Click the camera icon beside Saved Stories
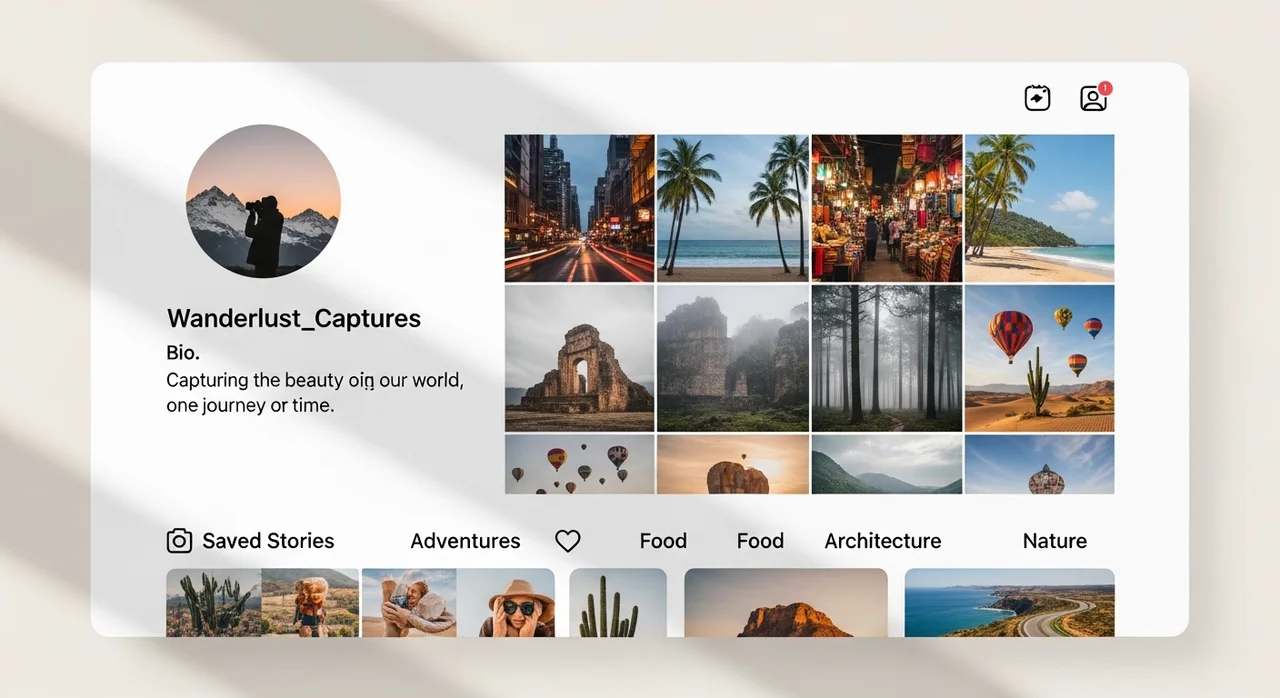 point(179,541)
